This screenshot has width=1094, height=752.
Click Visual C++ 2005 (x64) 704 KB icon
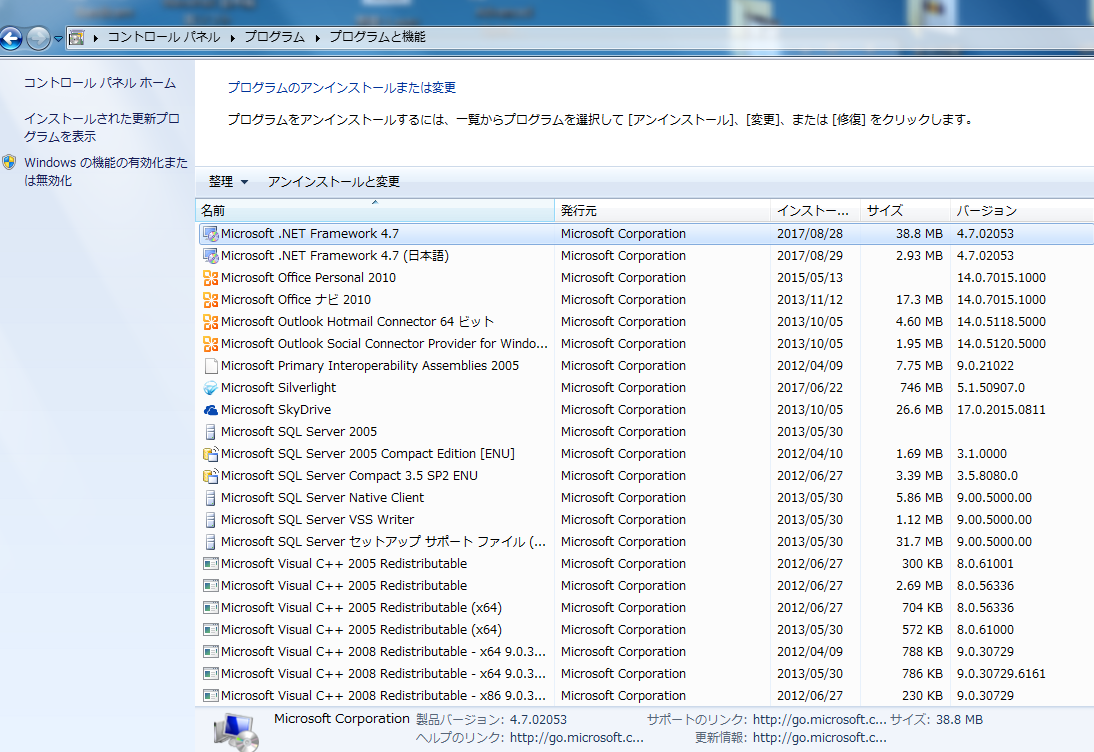(210, 608)
